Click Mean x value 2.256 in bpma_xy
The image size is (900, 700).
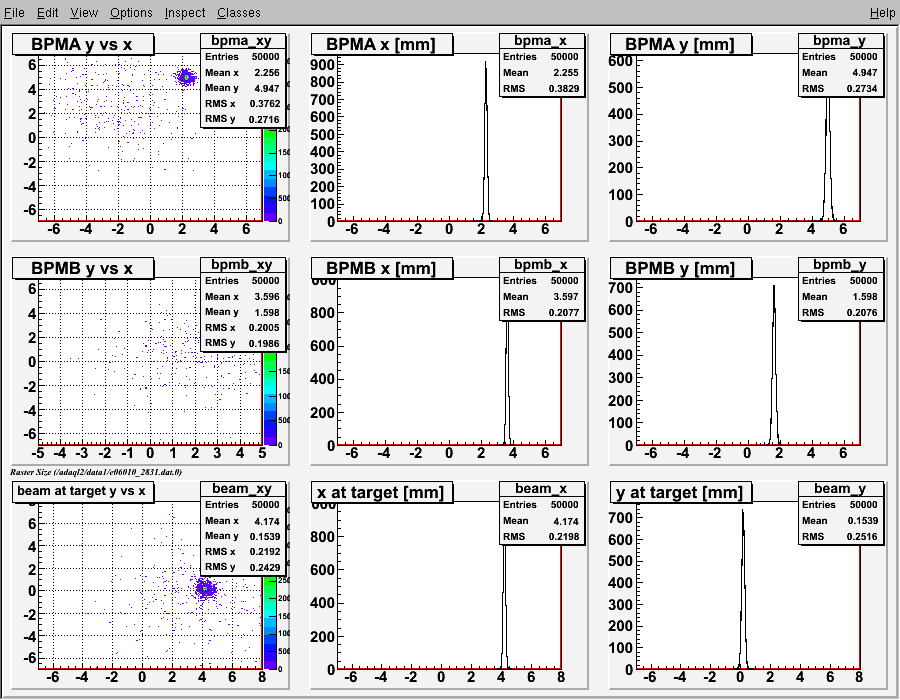point(267,73)
